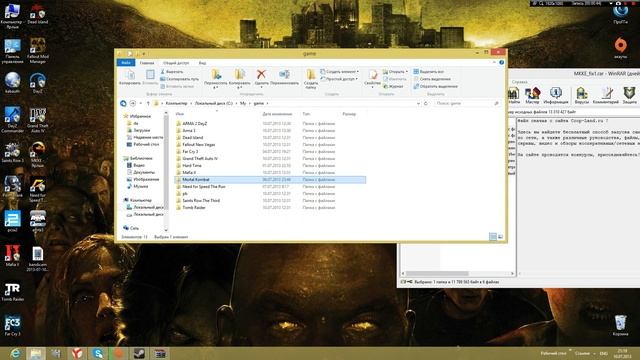The width and height of the screenshot is (640, 360).
Task: Open Libraries (Библиотеки) in the navigation pane
Action: coord(141,158)
